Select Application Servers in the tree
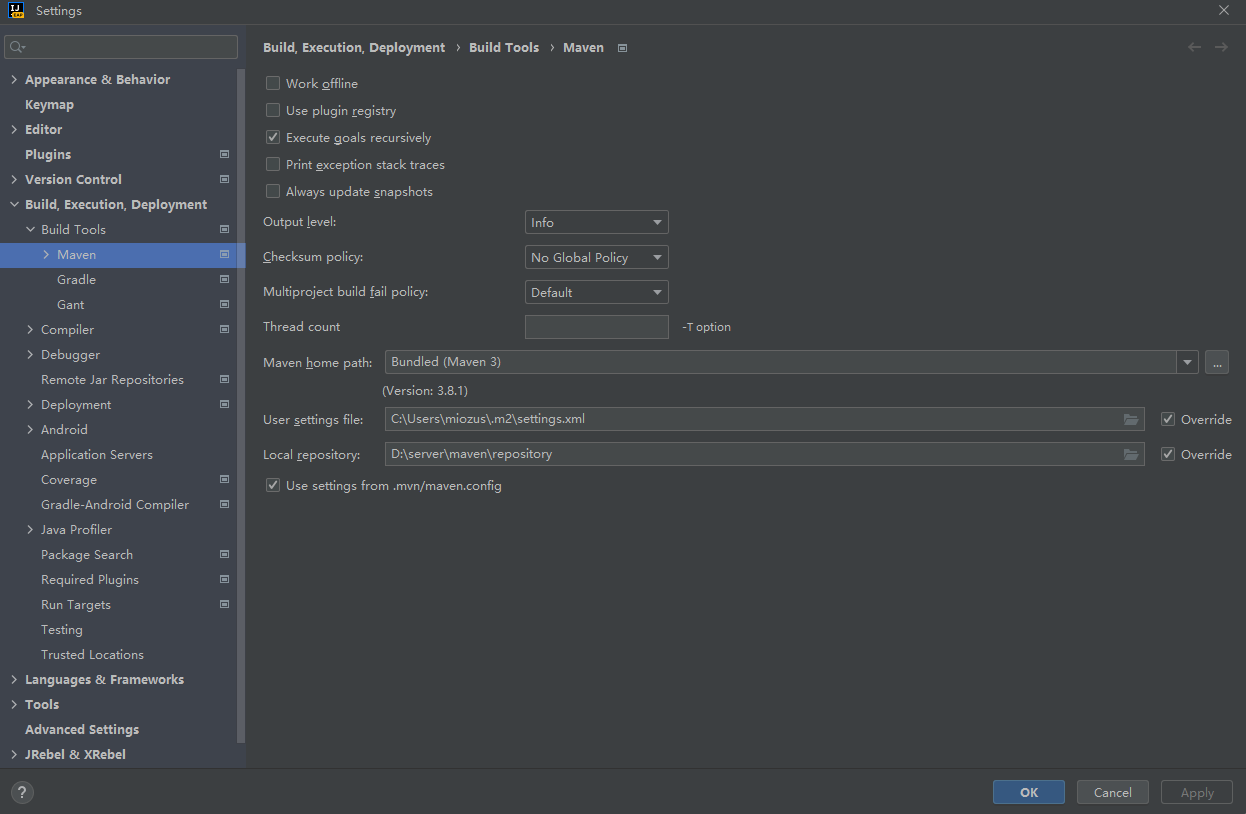The height and width of the screenshot is (814, 1246). tap(97, 454)
